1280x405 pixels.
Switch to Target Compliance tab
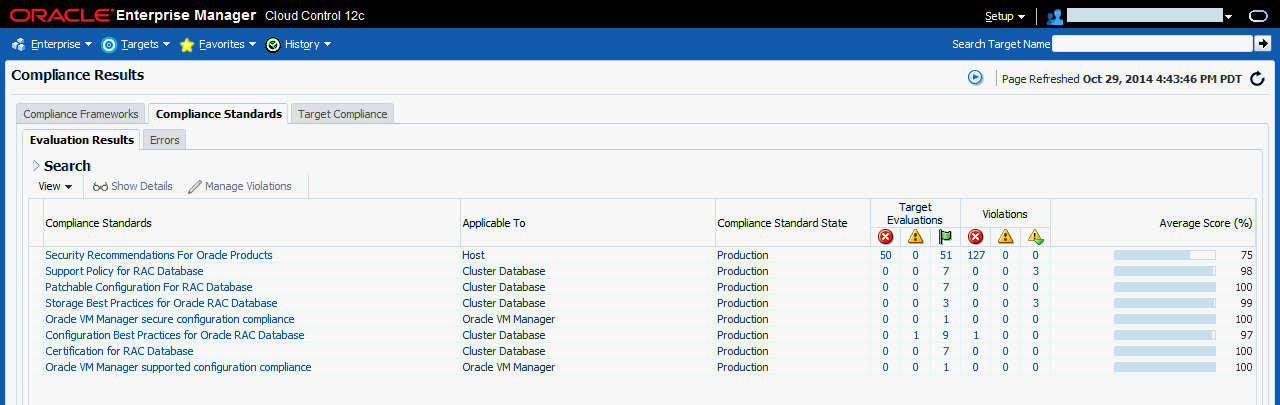click(x=343, y=114)
